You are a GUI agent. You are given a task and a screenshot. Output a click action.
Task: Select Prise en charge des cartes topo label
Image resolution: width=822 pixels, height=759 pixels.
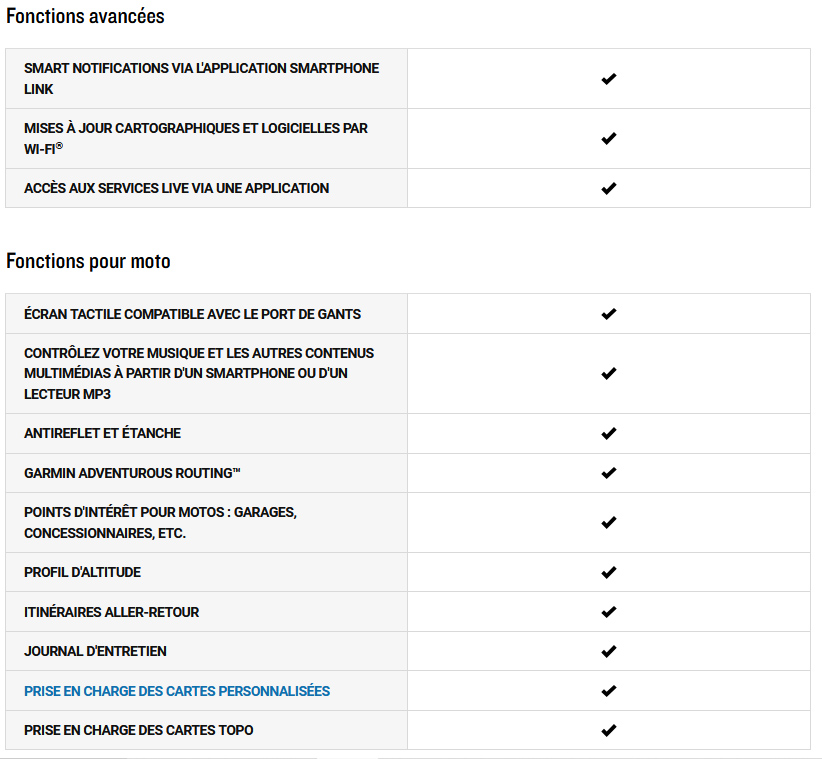pos(138,730)
